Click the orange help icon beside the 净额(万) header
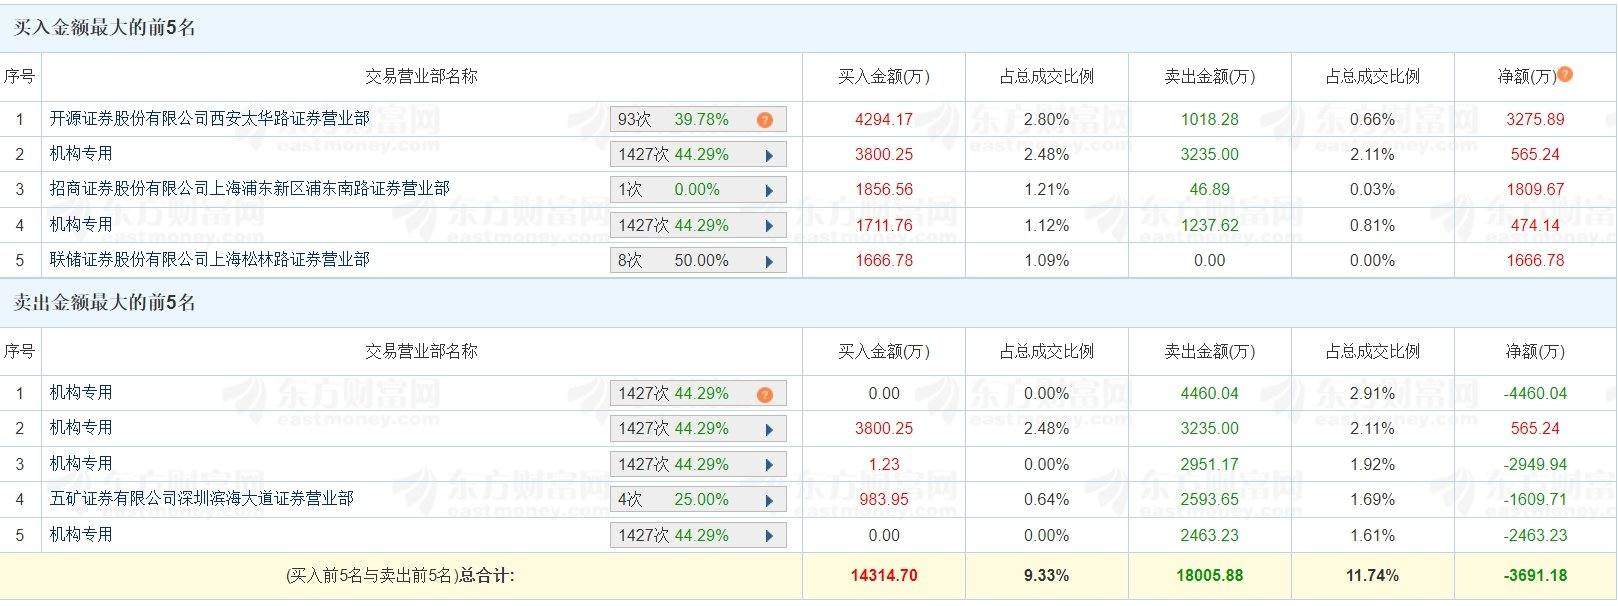 point(1565,74)
